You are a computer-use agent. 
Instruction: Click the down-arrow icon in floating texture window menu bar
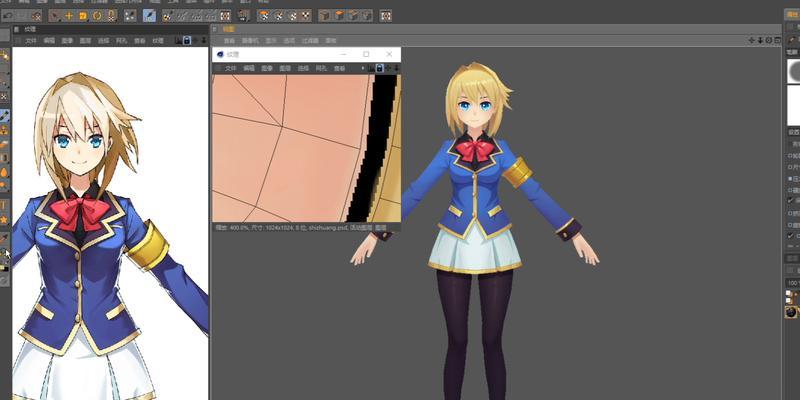point(397,68)
